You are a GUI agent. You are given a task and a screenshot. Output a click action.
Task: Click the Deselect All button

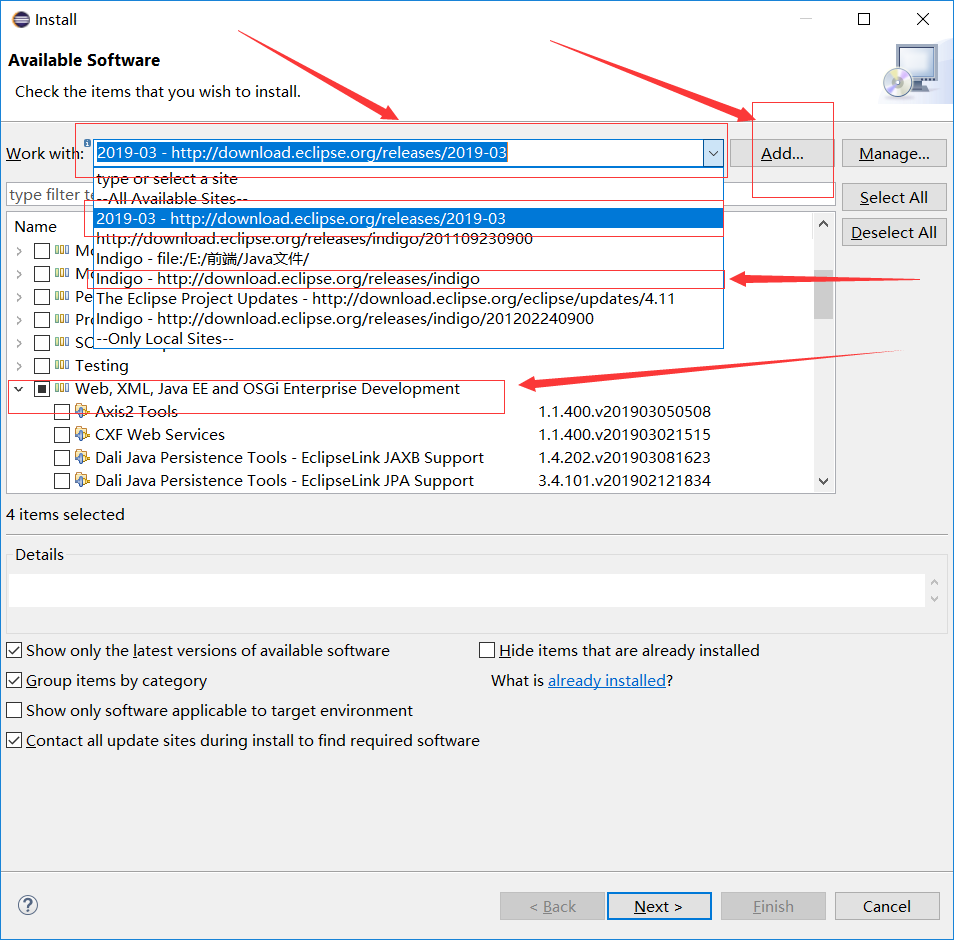pyautogui.click(x=894, y=232)
